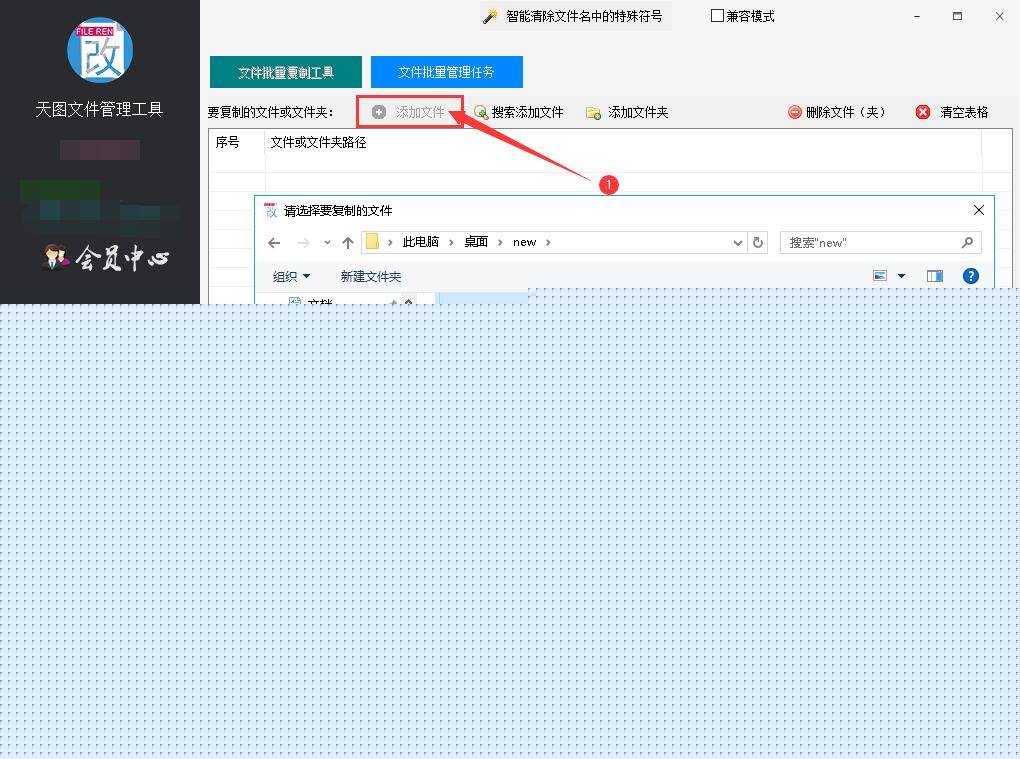Click 添加文件夹 button
Image resolution: width=1020 pixels, height=759 pixels.
point(627,112)
